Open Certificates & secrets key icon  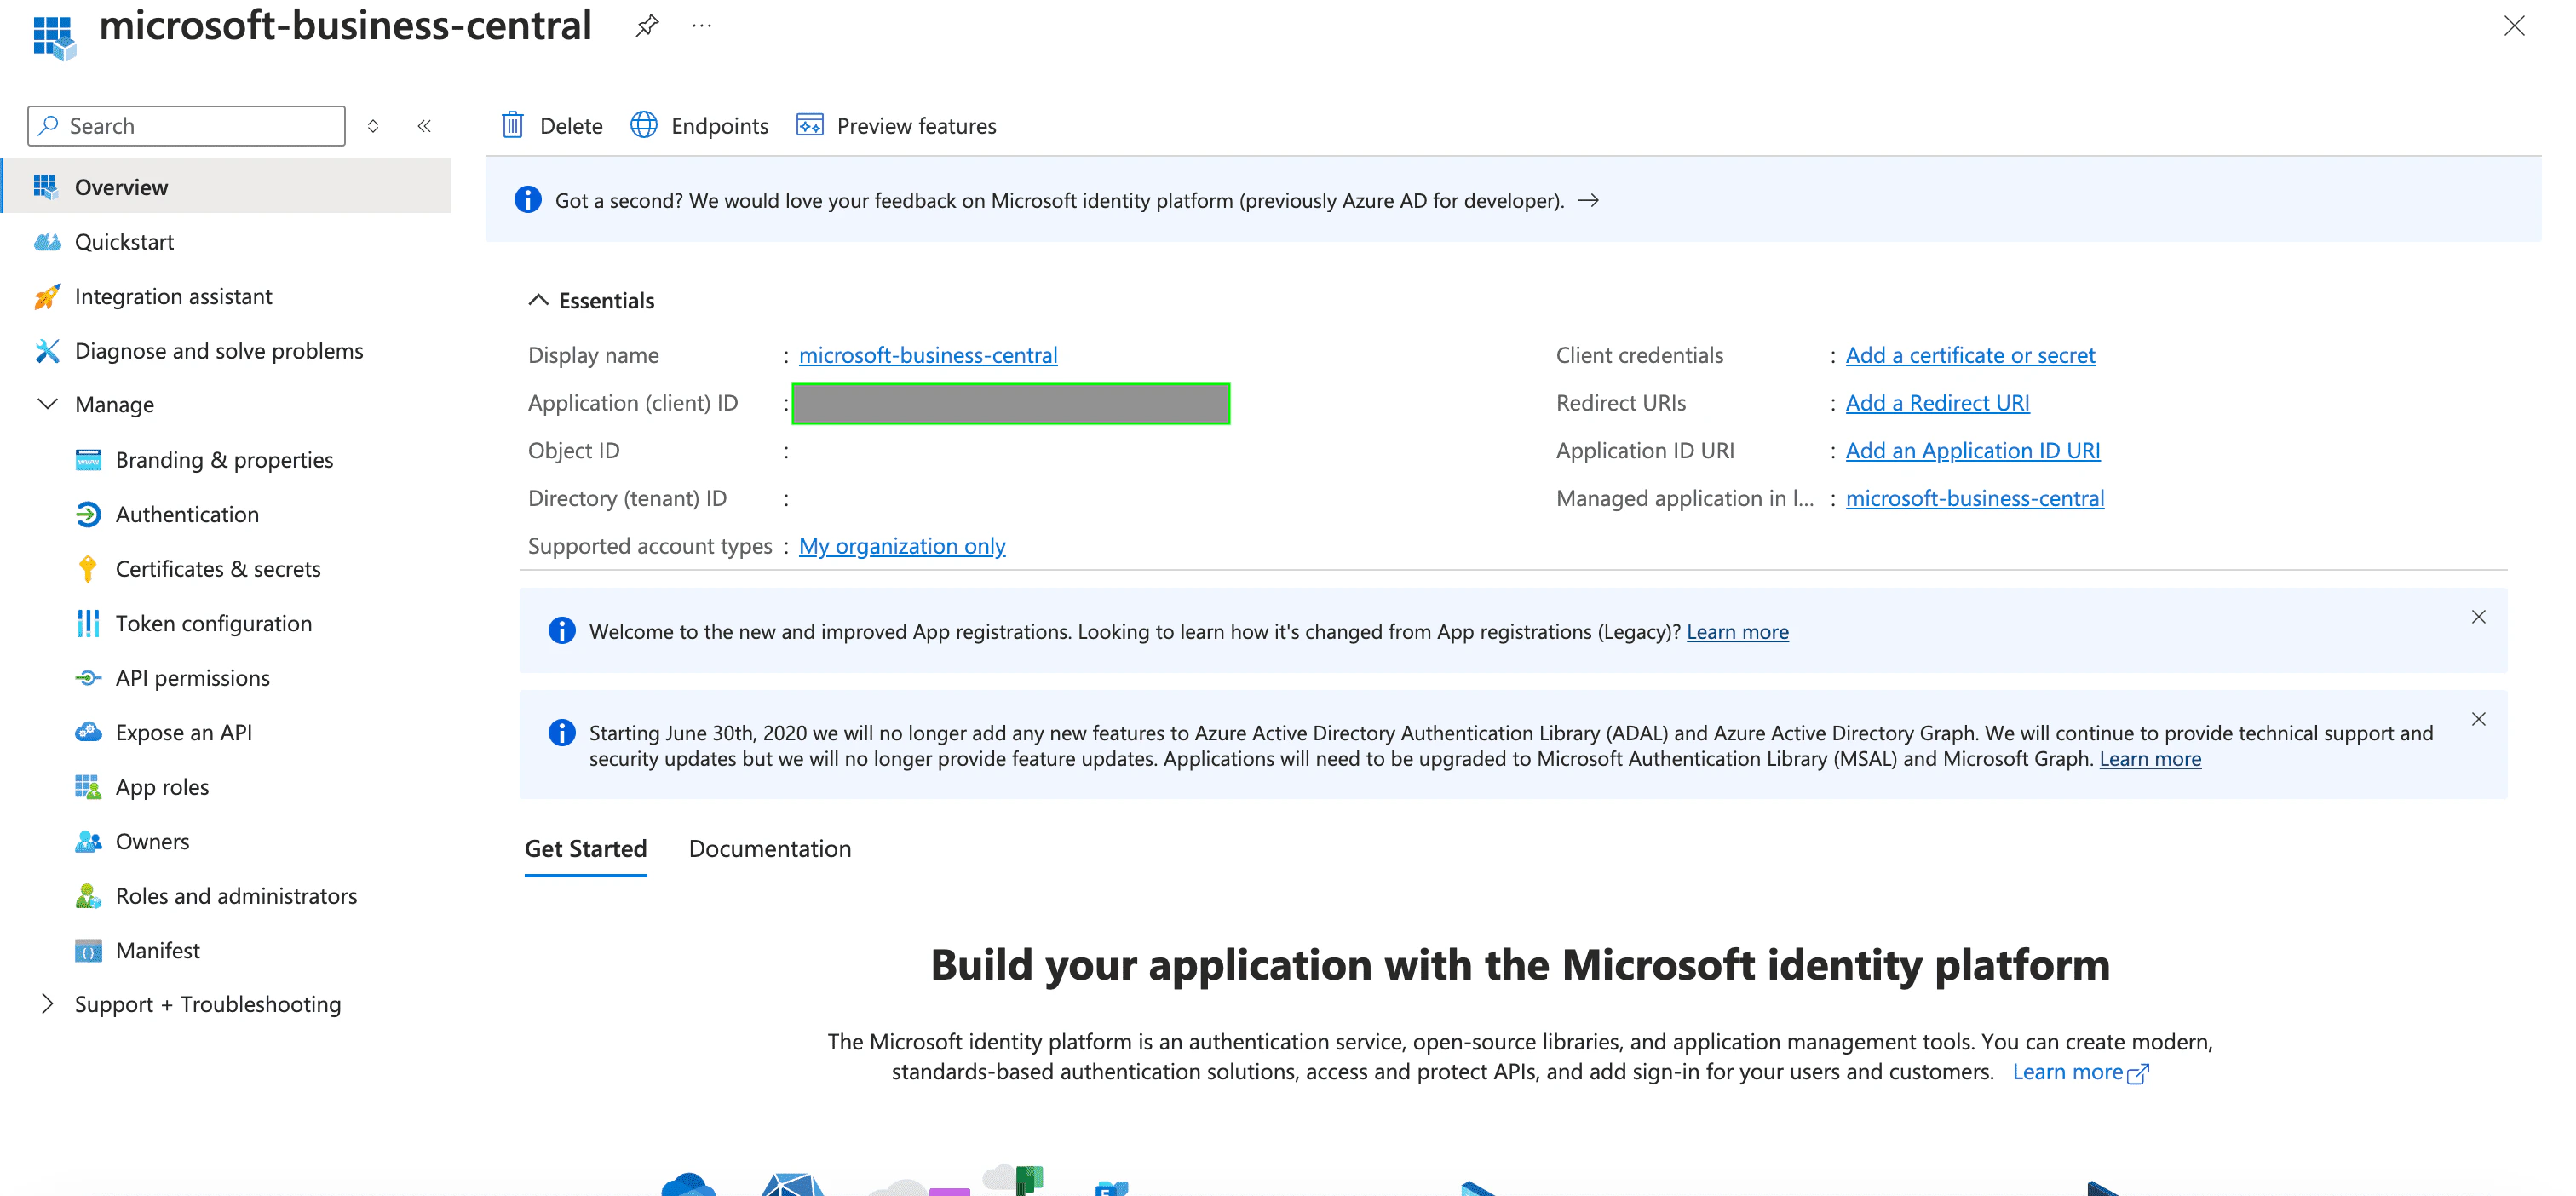[x=88, y=569]
